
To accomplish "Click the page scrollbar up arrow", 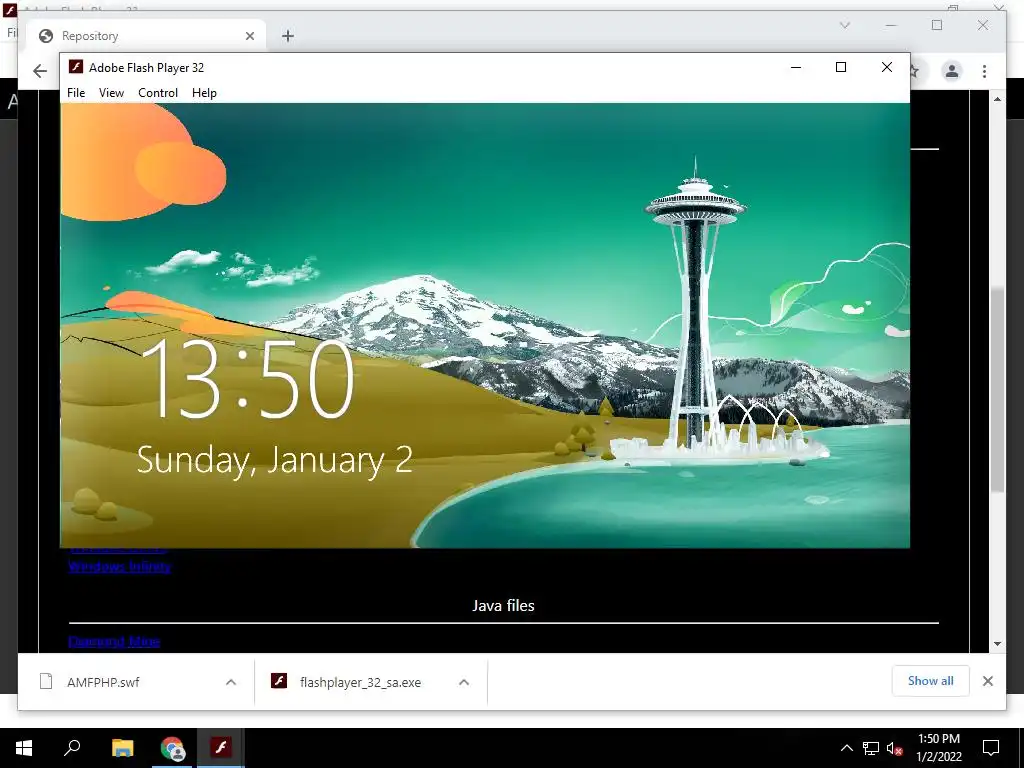I will [997, 99].
